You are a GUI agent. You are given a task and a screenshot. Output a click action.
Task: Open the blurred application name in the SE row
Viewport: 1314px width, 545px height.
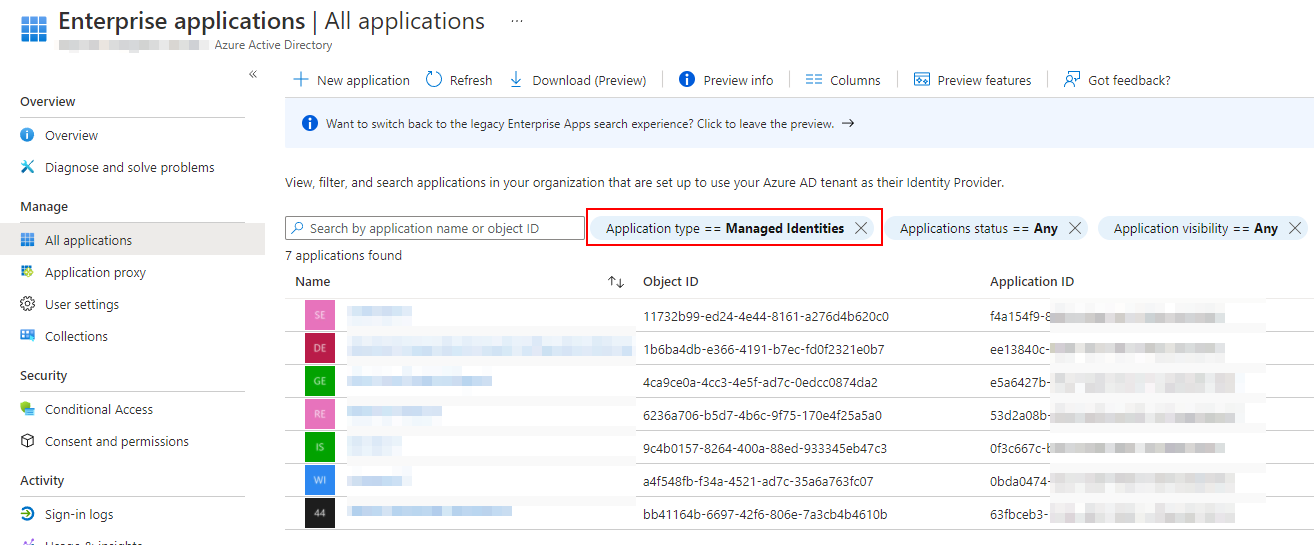pos(379,313)
